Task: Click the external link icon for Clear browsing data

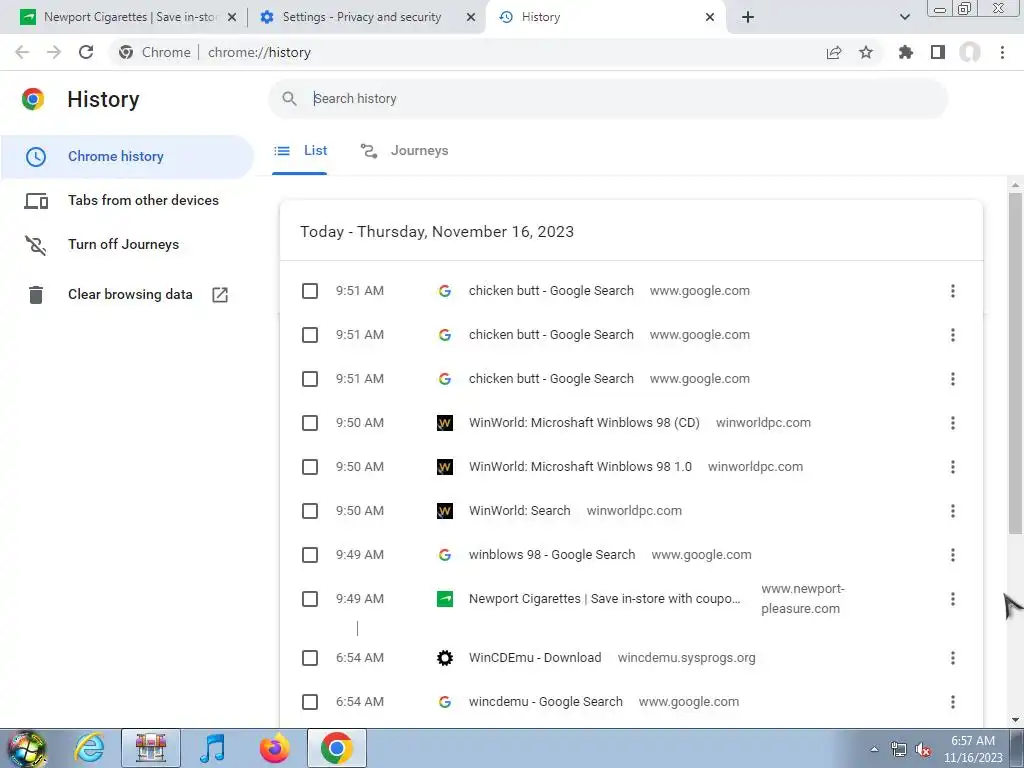Action: pos(220,295)
